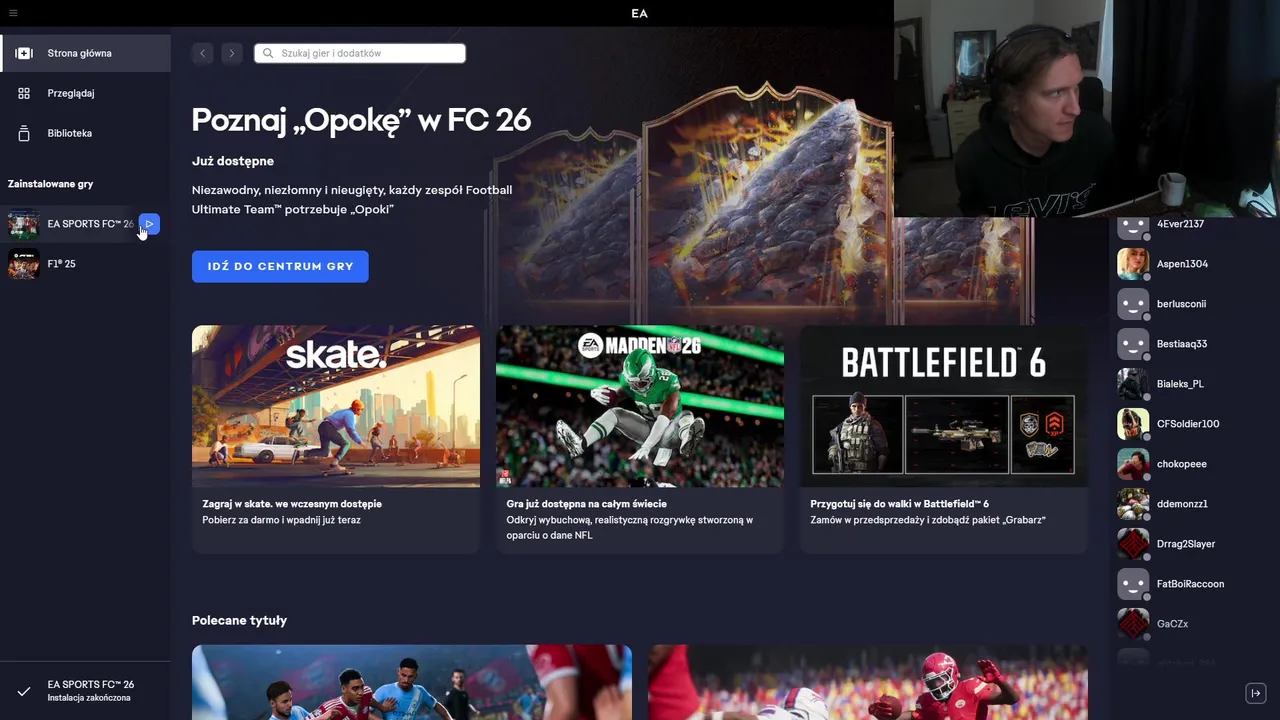The image size is (1280, 720).
Task: Click 'Instalacja zakończona' status text
Action: tap(89, 698)
